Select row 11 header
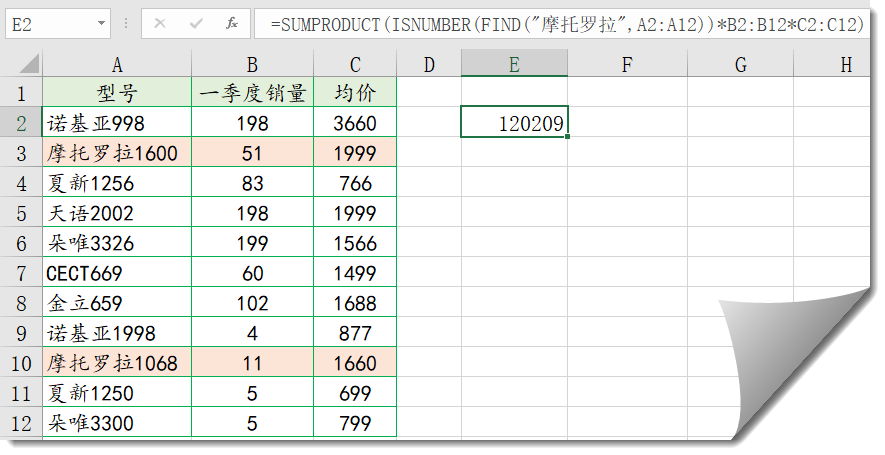 (21, 392)
